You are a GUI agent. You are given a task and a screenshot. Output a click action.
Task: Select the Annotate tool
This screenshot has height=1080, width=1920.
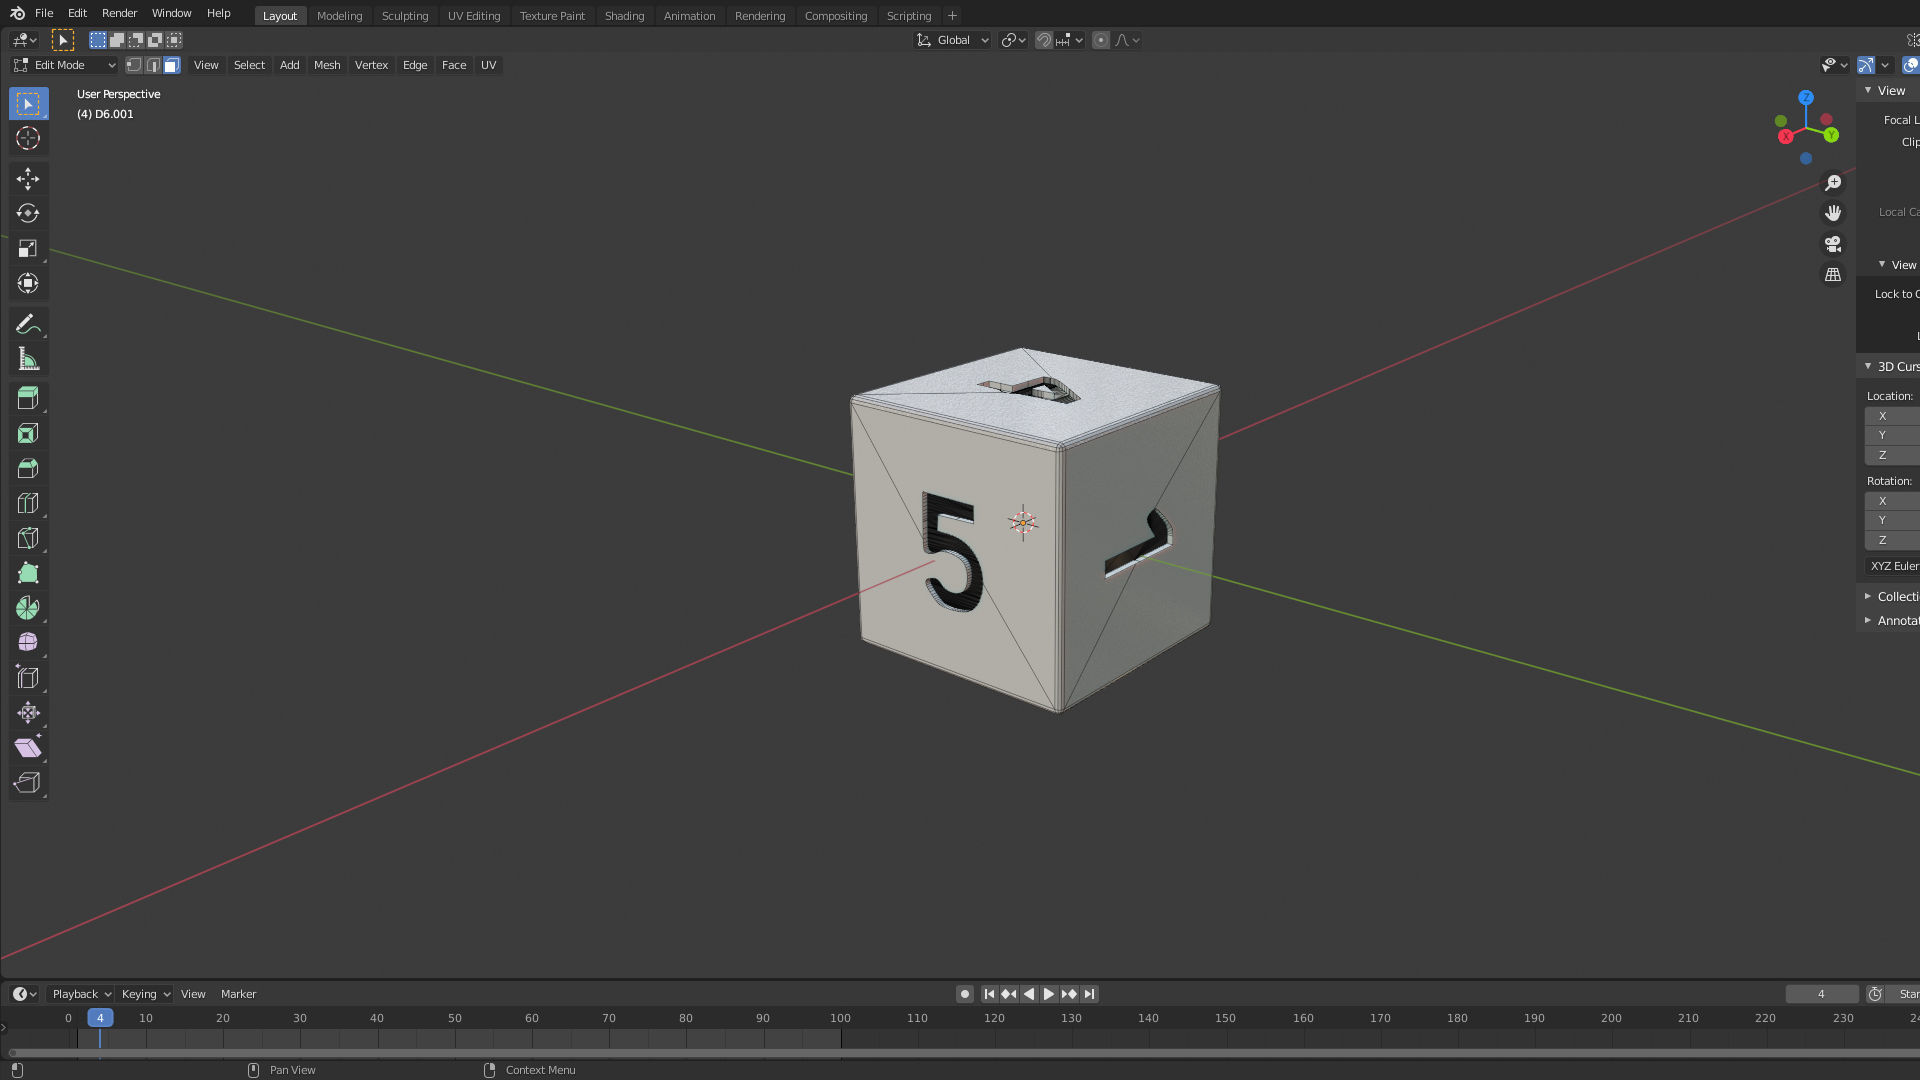pos(28,324)
